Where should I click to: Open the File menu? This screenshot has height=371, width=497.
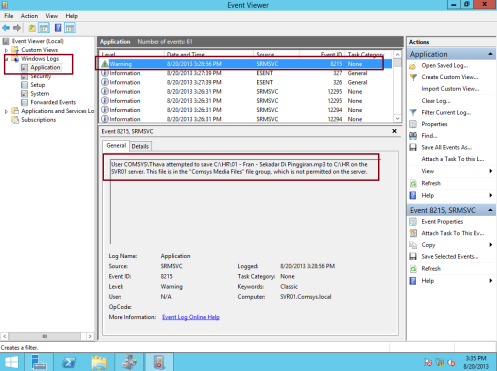click(x=9, y=16)
